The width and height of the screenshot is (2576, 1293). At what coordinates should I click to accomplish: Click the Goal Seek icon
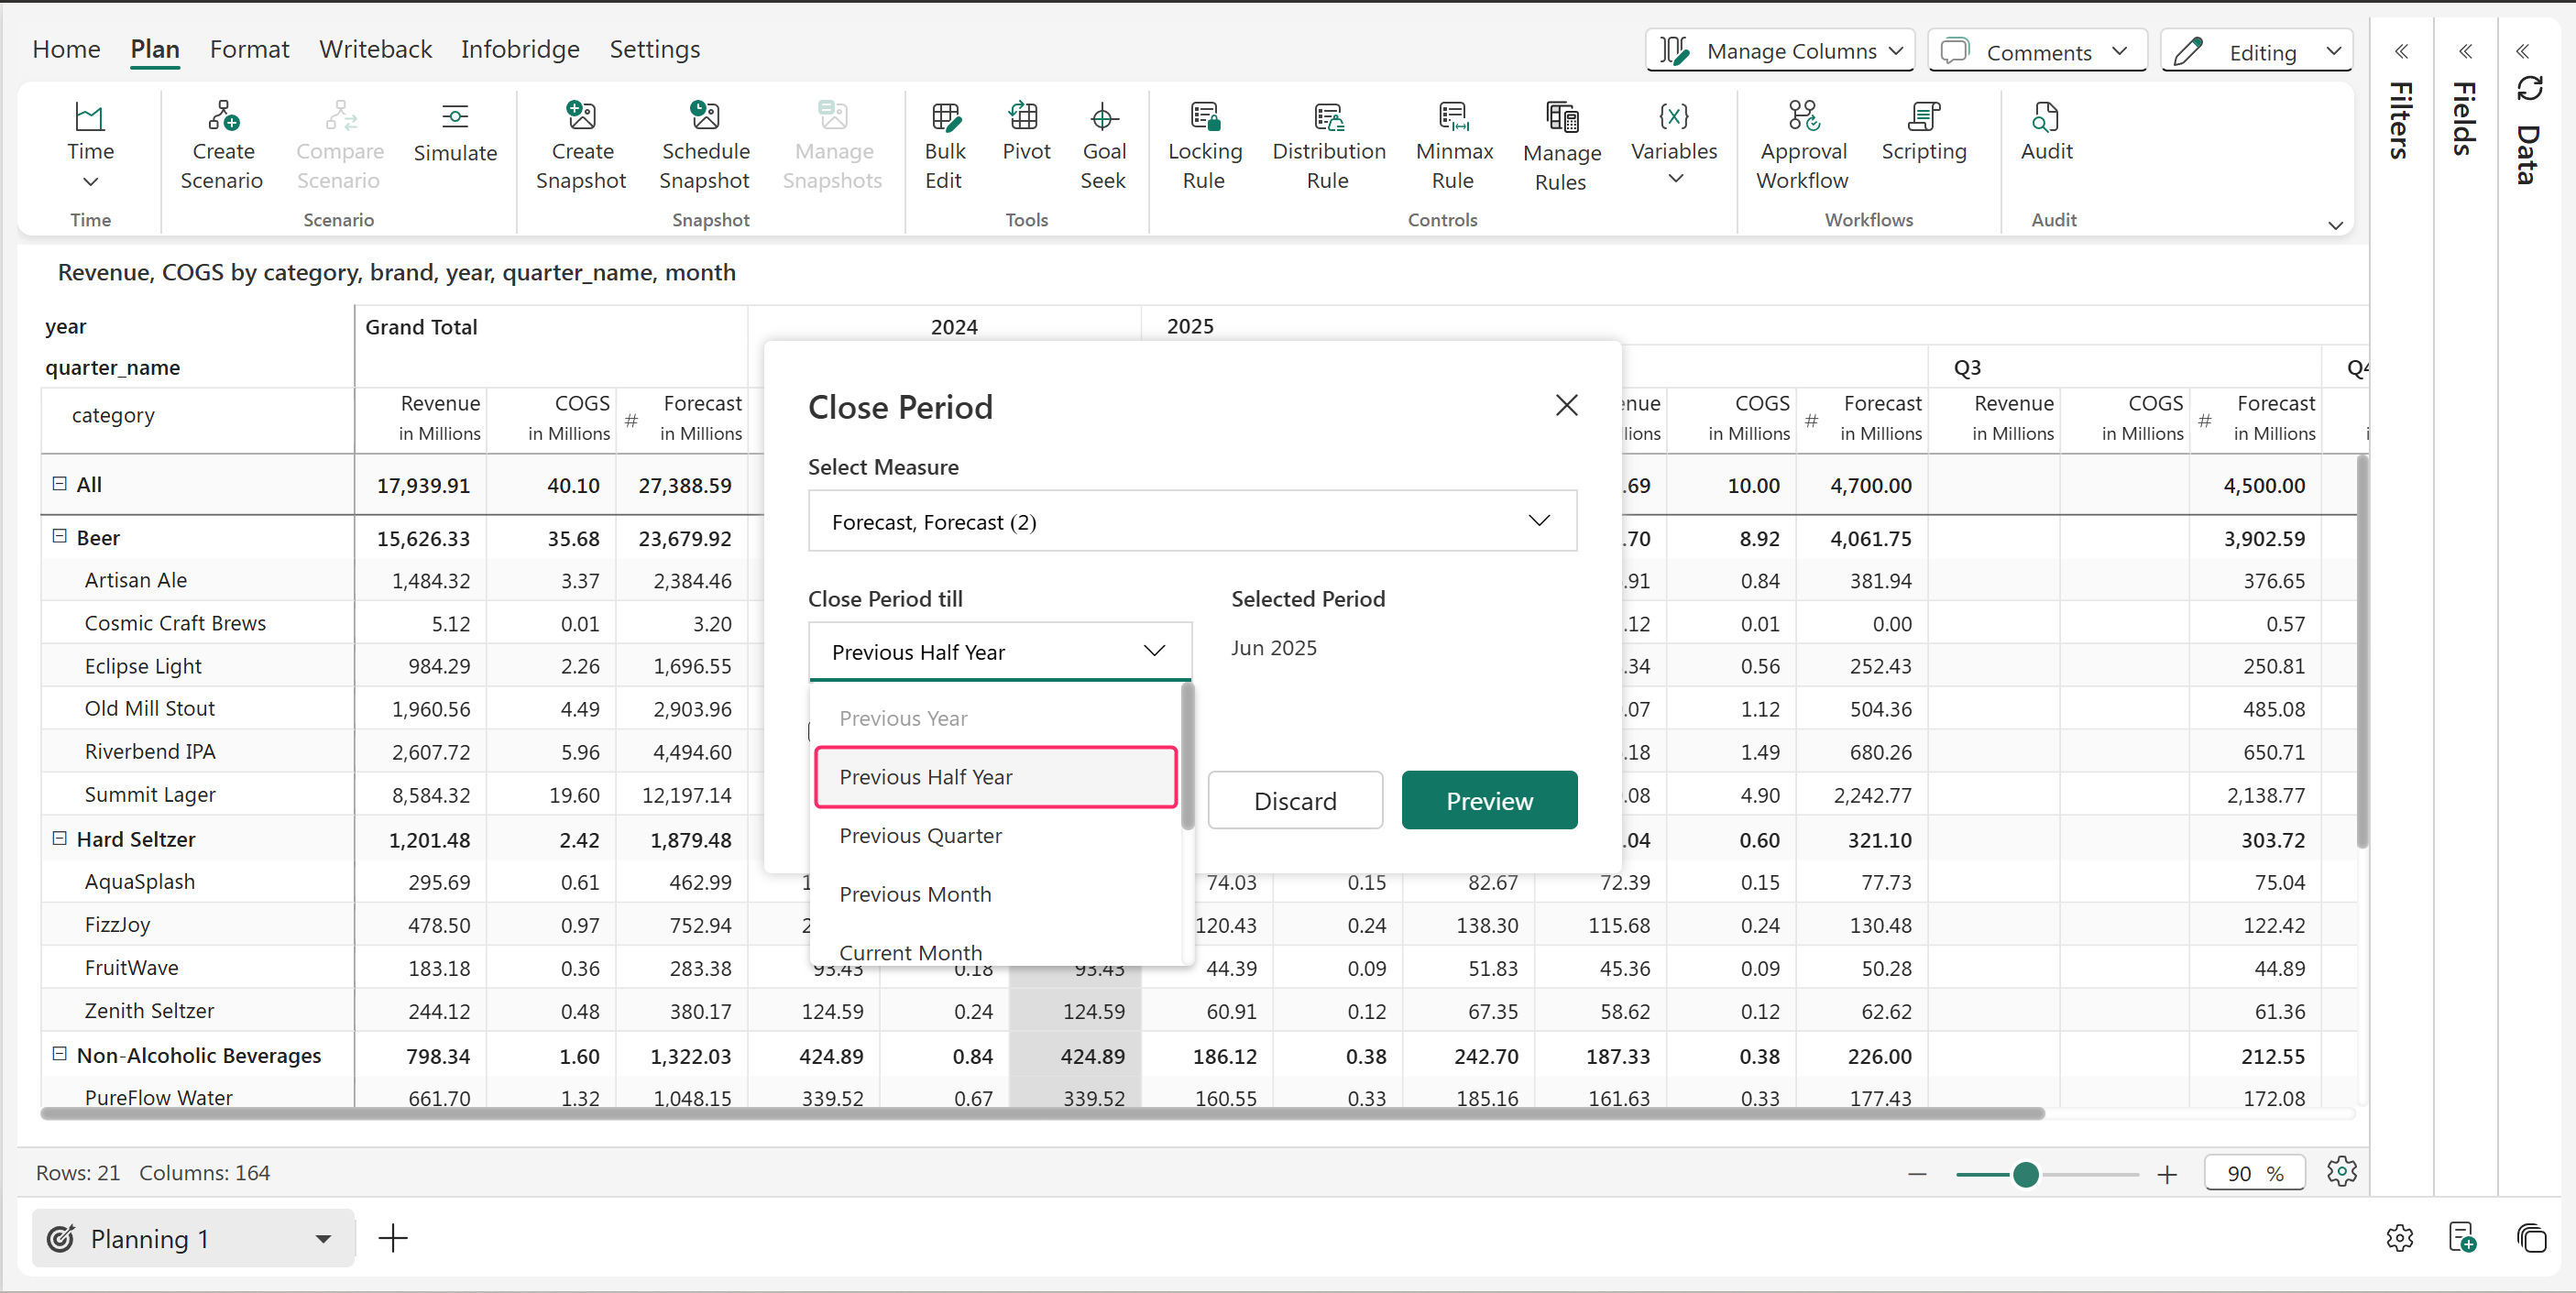[1103, 117]
